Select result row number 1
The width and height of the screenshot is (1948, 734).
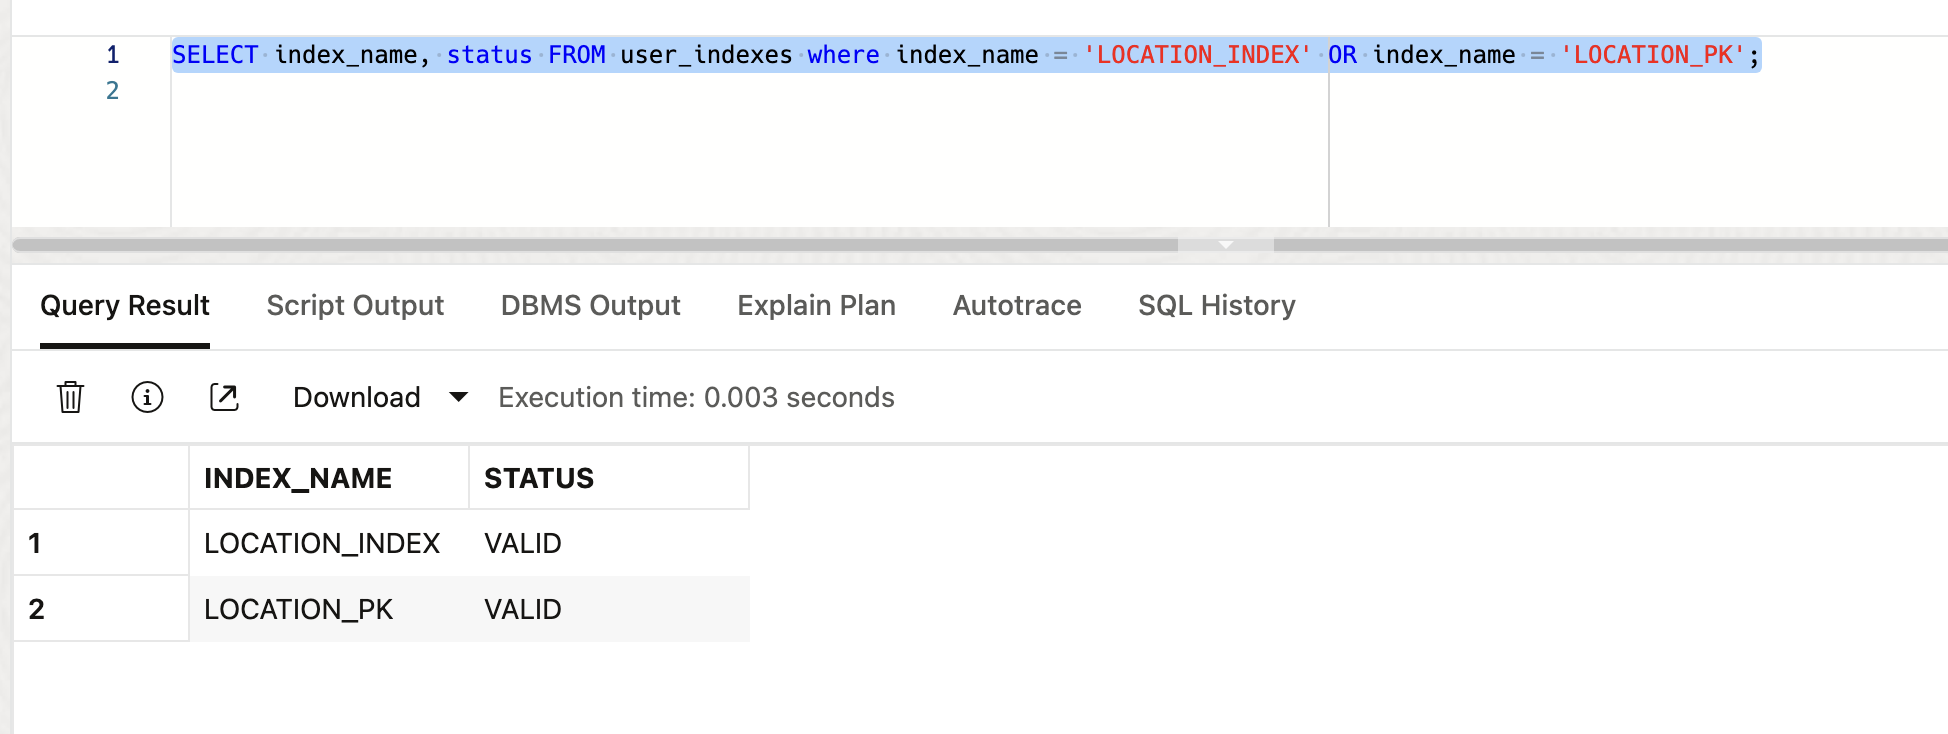point(101,543)
